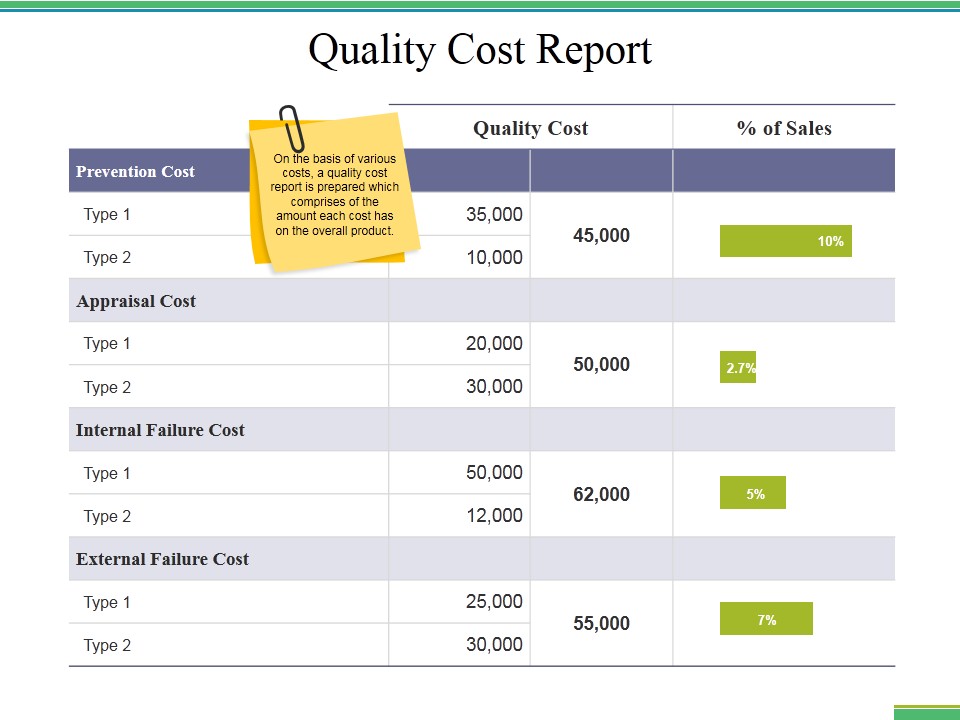Select the 50,000 Appraisal total cell
960x720 pixels.
tap(601, 364)
